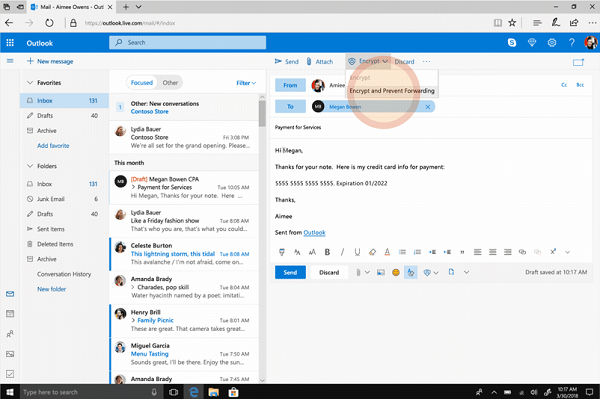Collapse the Folders section
The width and height of the screenshot is (600, 399).
tap(30, 166)
